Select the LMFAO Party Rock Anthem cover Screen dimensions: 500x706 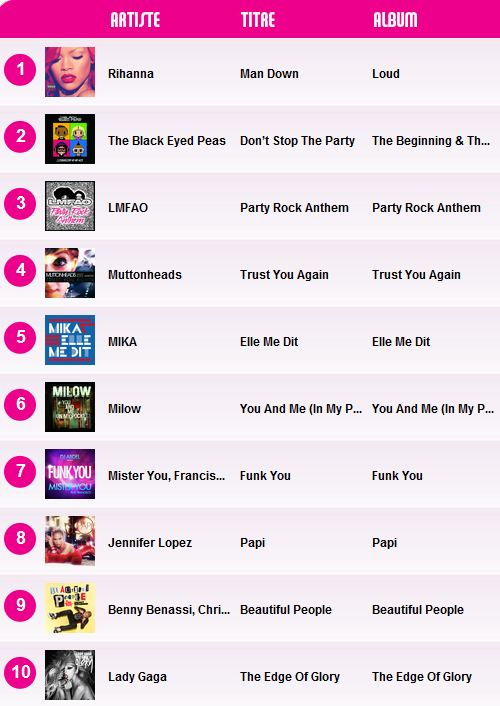(x=70, y=206)
